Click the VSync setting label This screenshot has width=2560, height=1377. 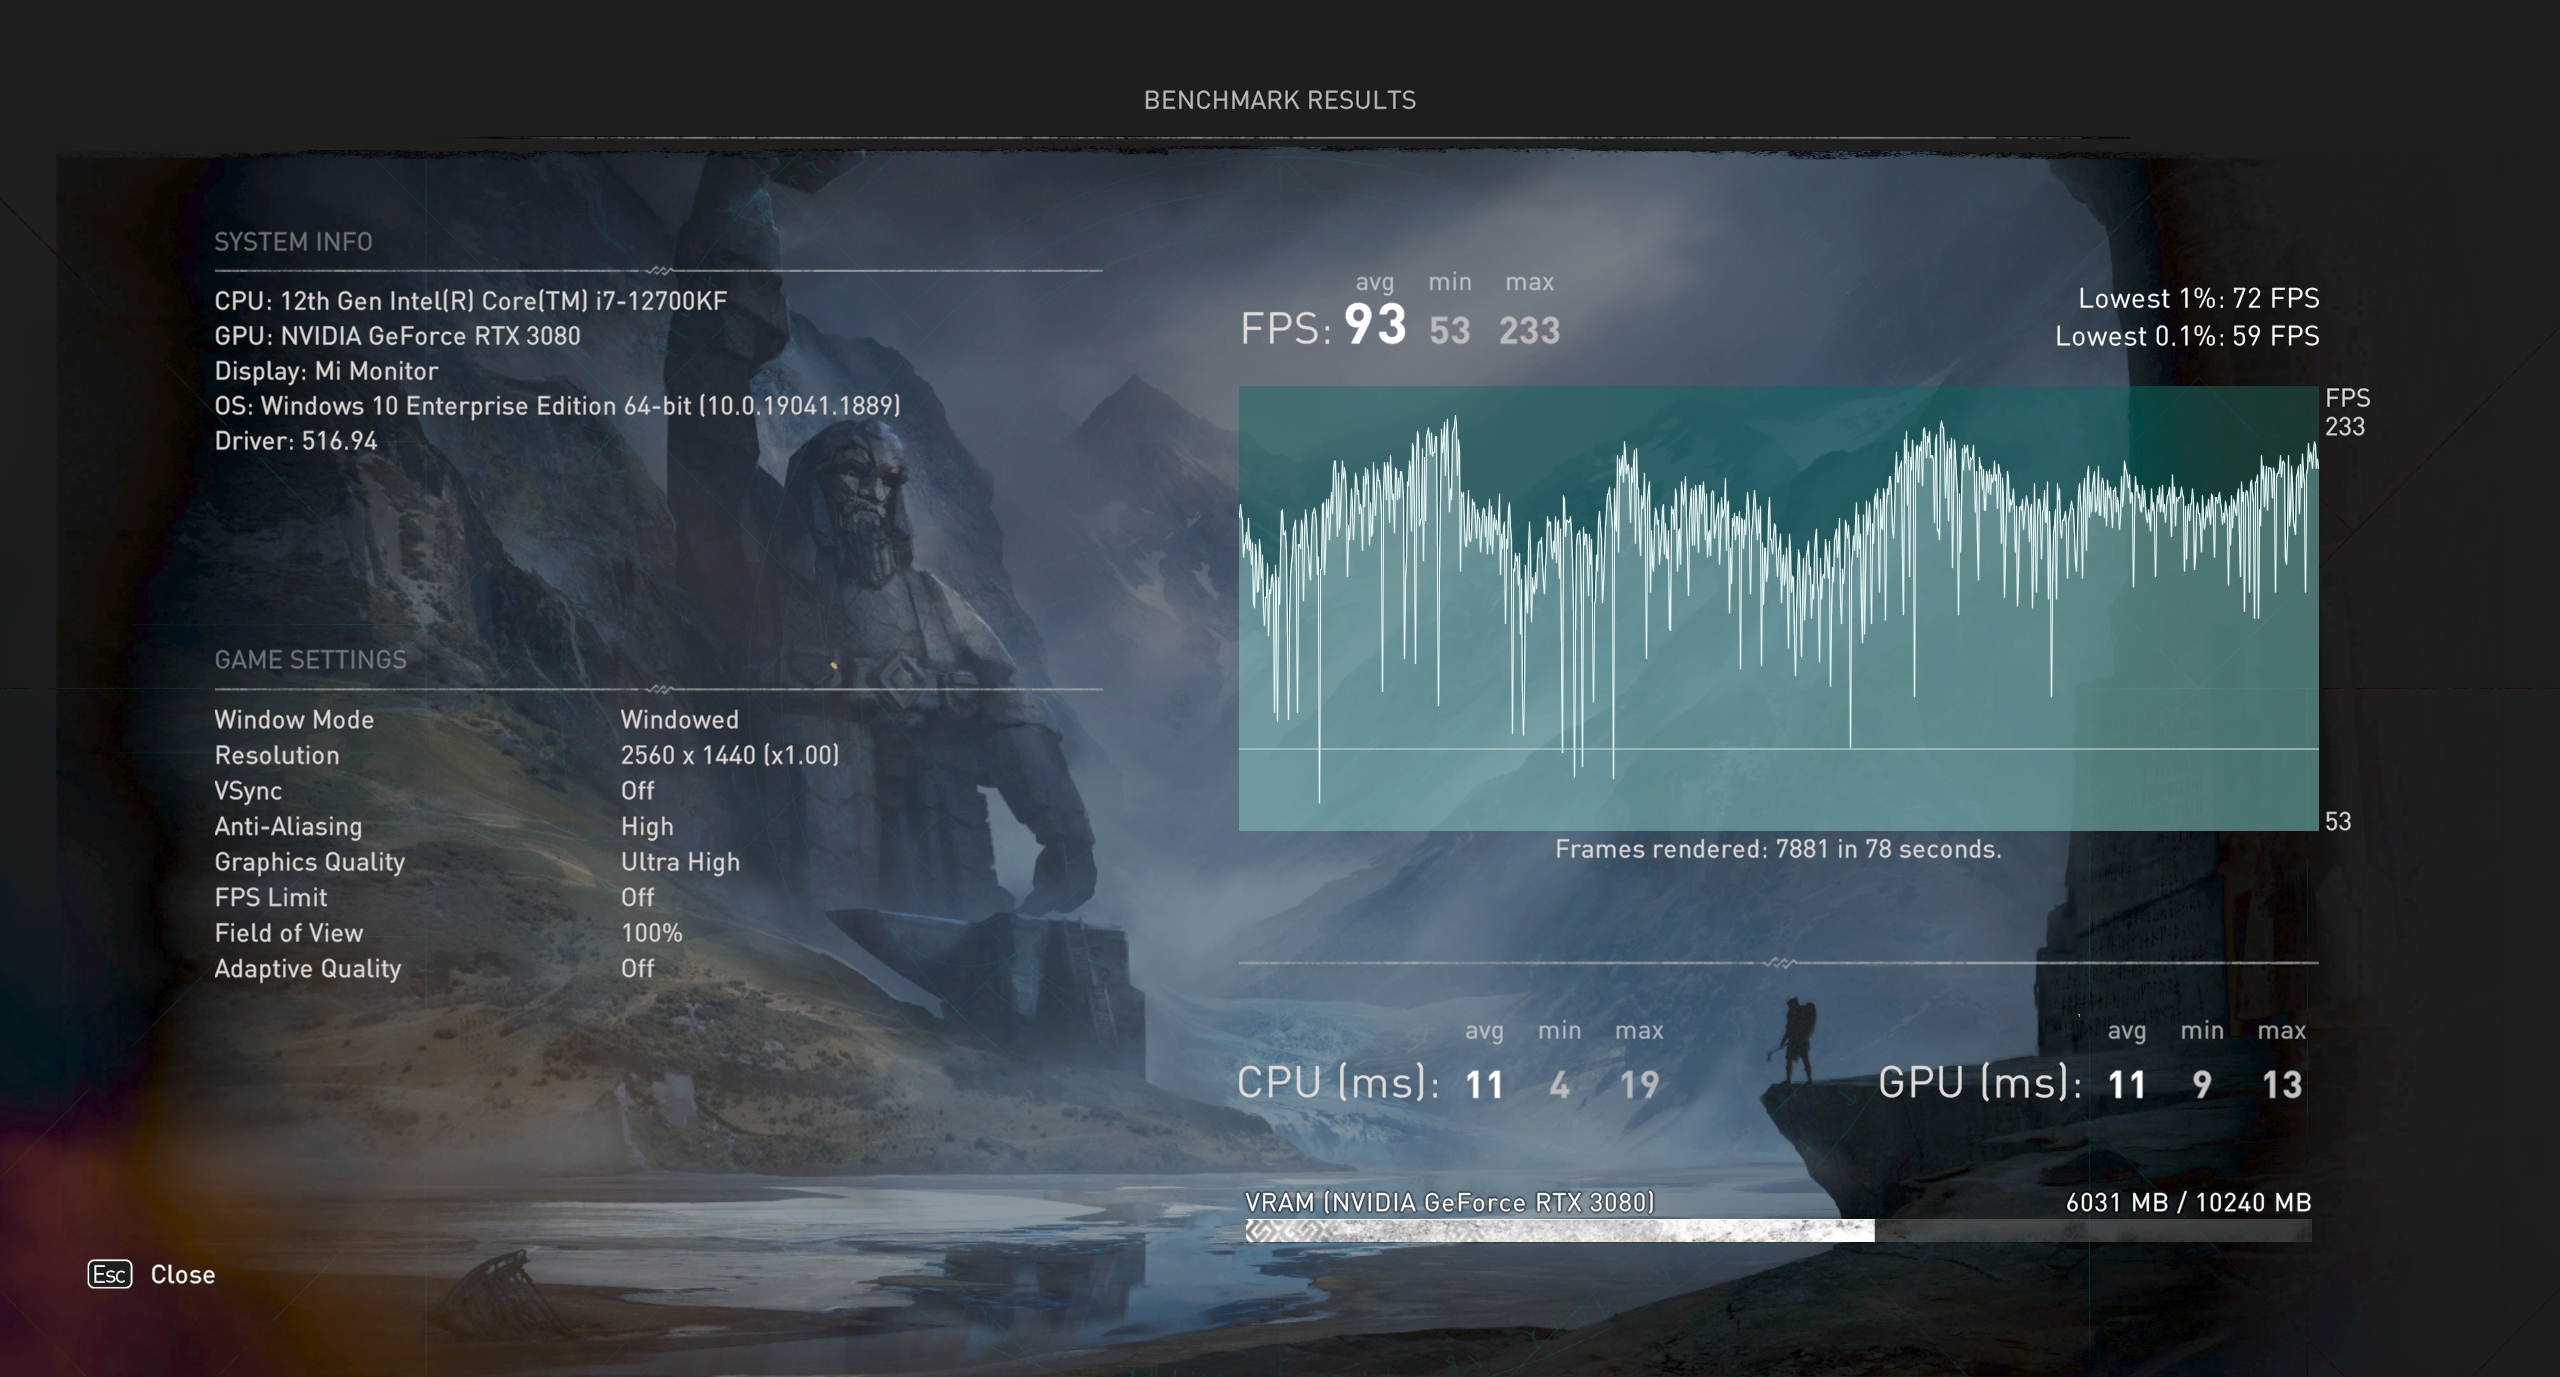click(x=248, y=791)
